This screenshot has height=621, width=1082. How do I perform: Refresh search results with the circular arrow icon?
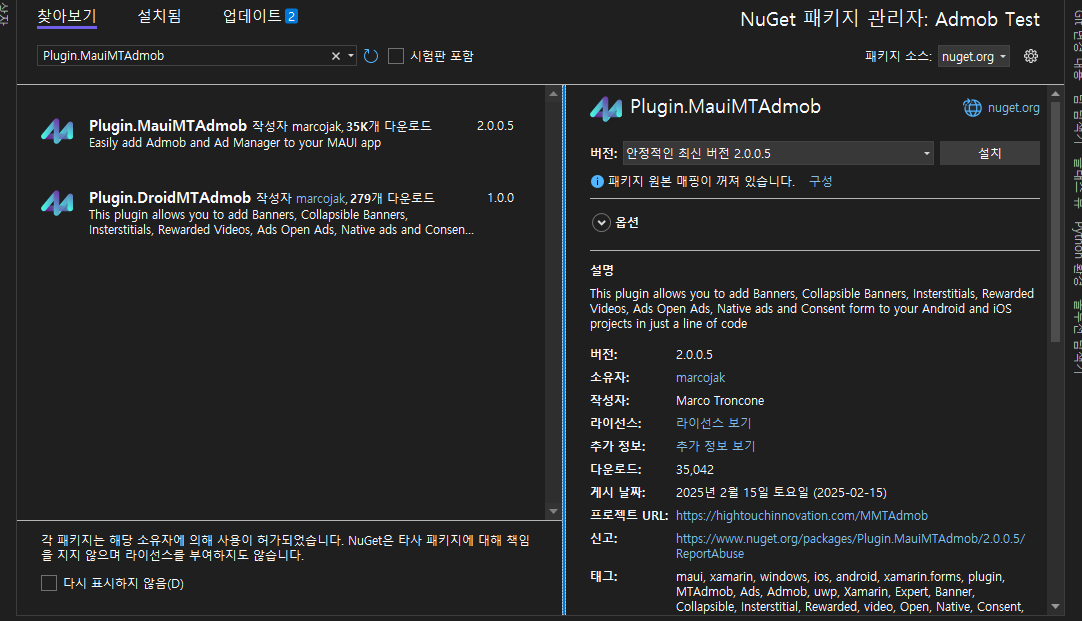click(370, 56)
